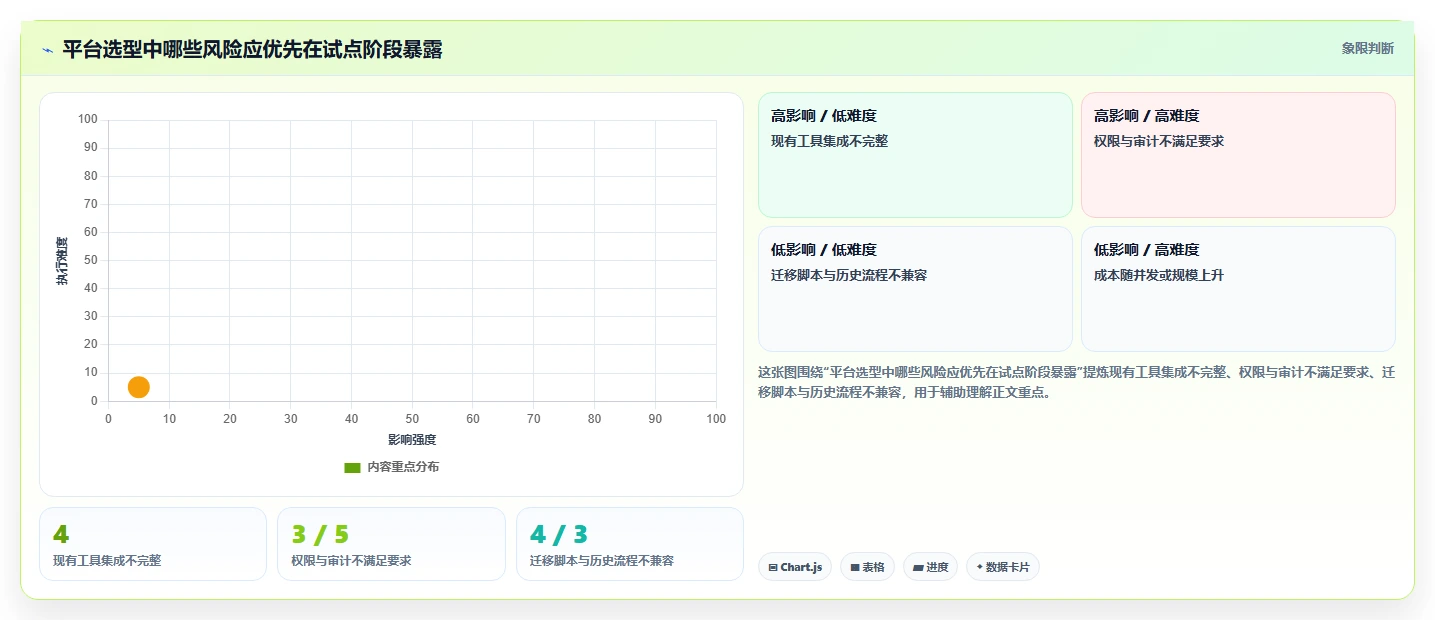Click the lightning icon beside the title
The image size is (1435, 620).
[x=48, y=50]
